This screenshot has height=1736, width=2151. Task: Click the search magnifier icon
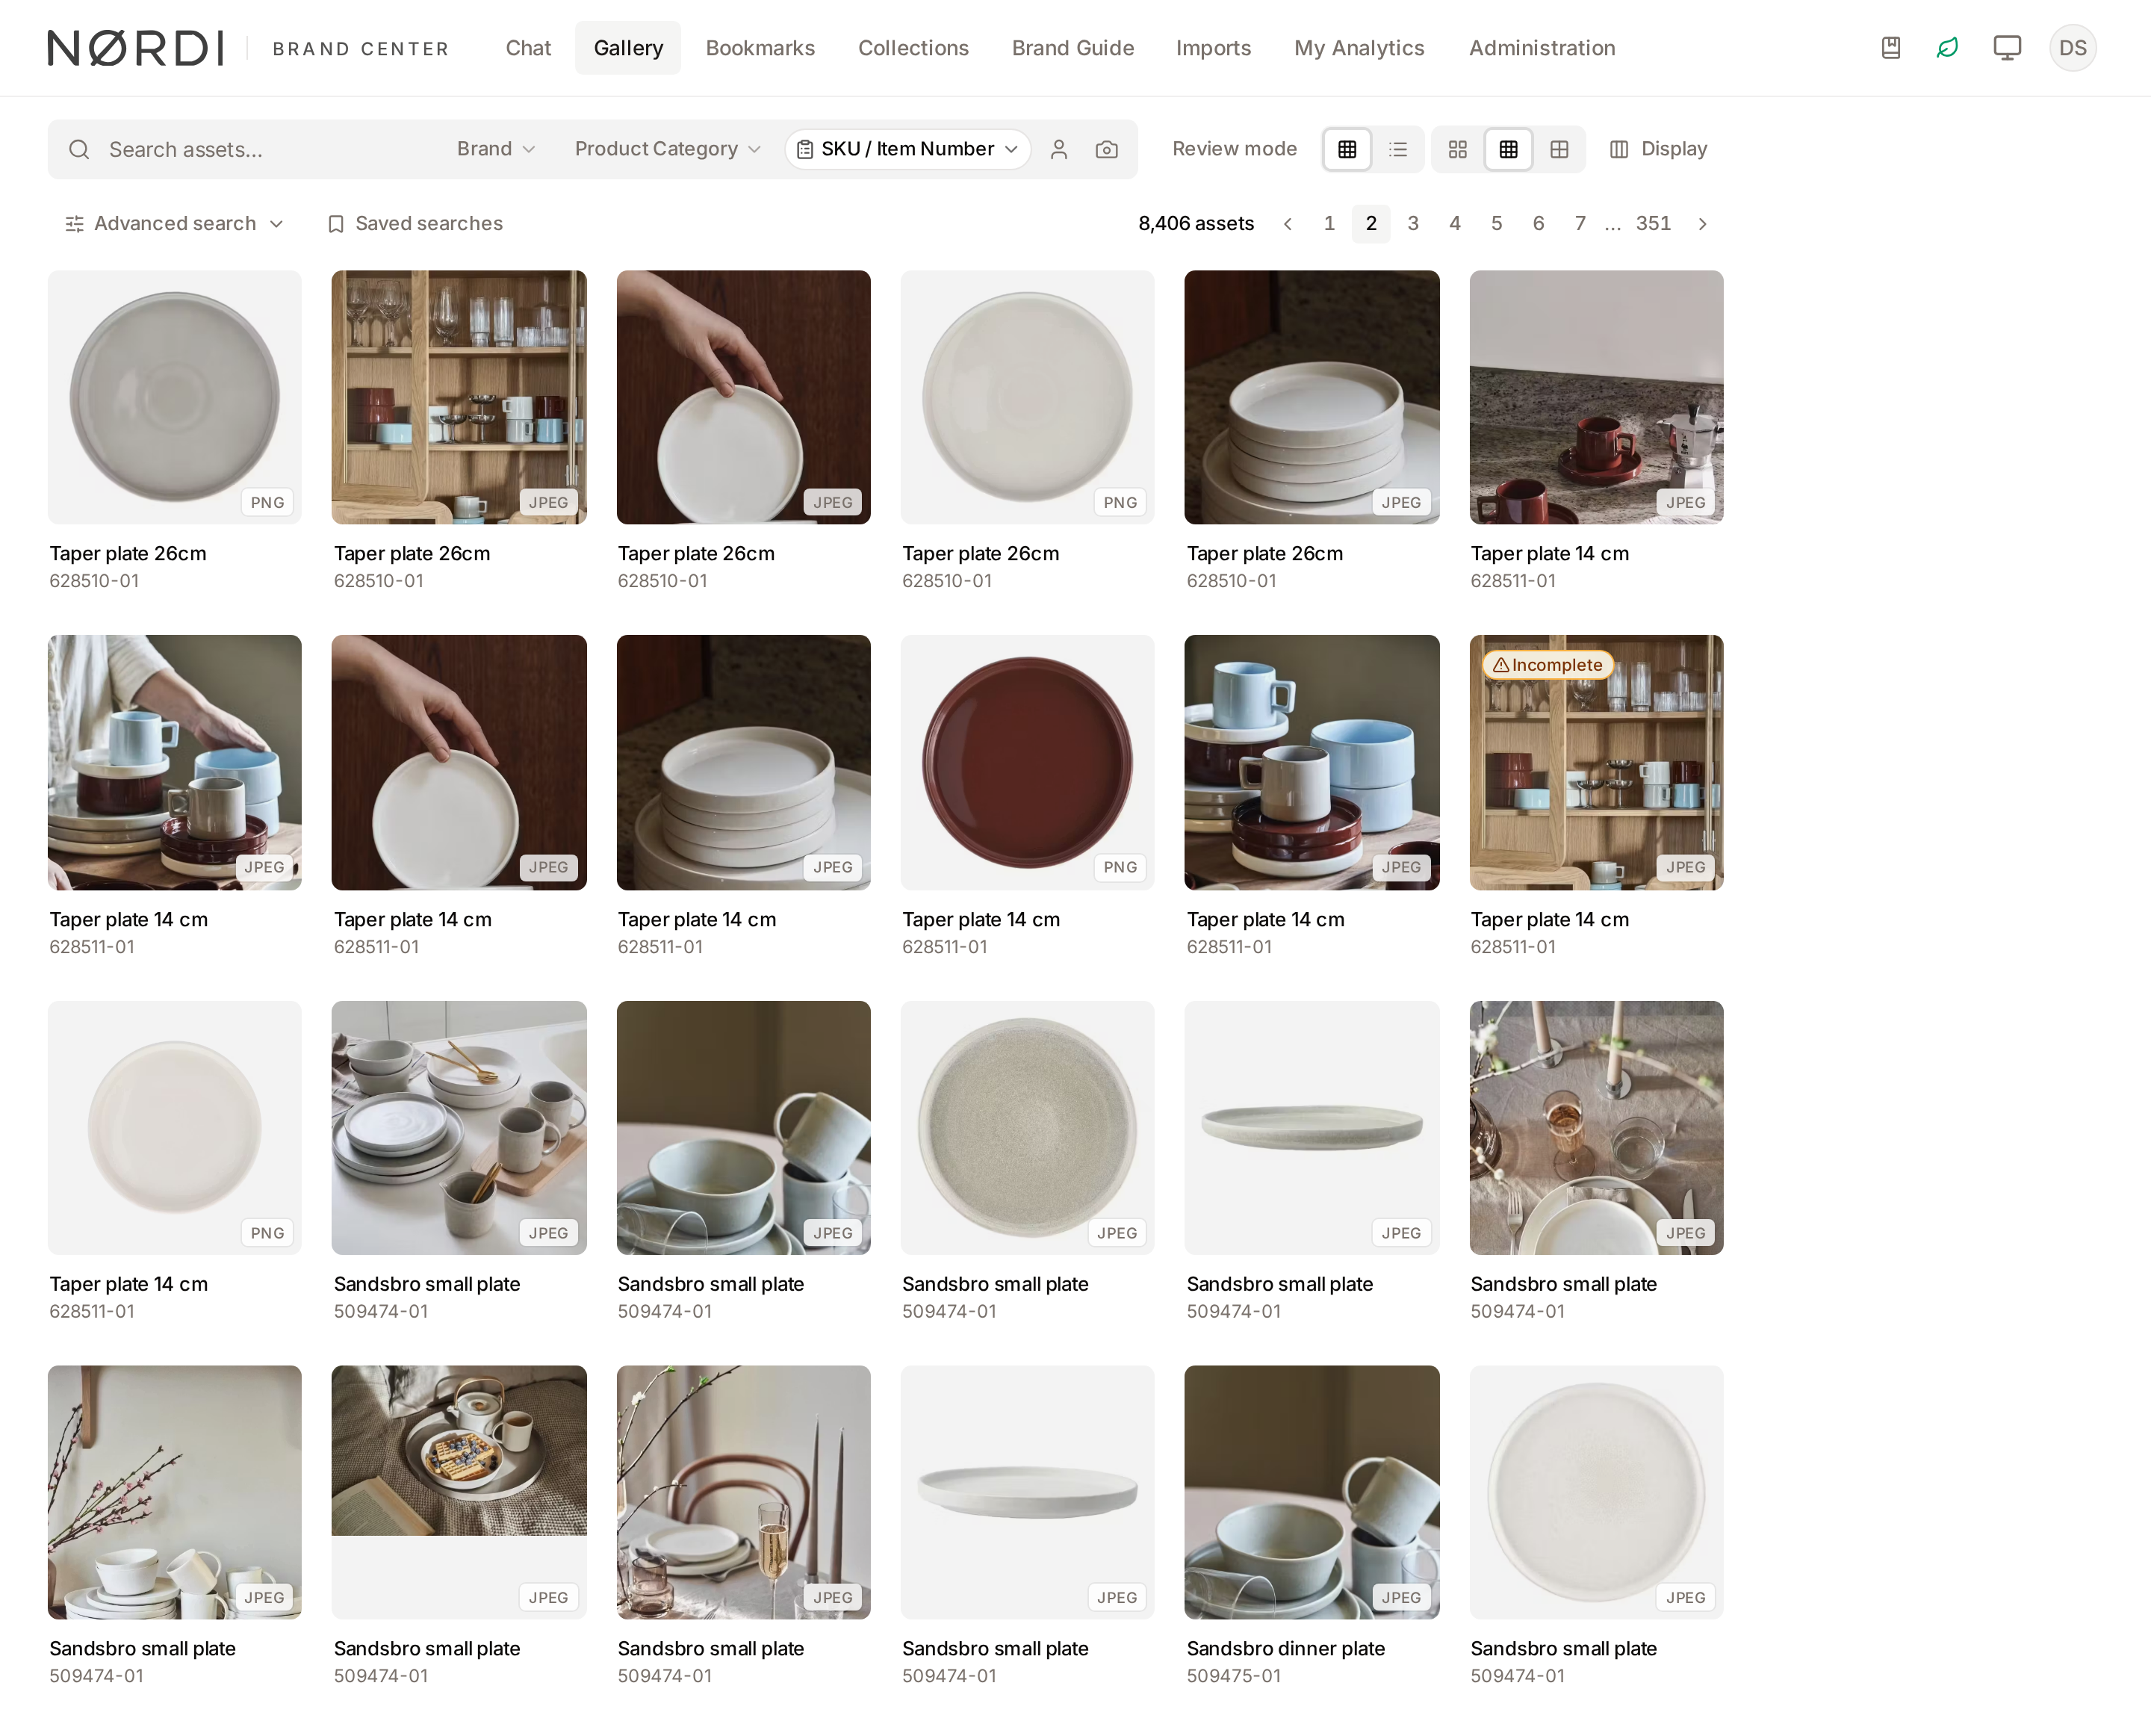tap(79, 150)
